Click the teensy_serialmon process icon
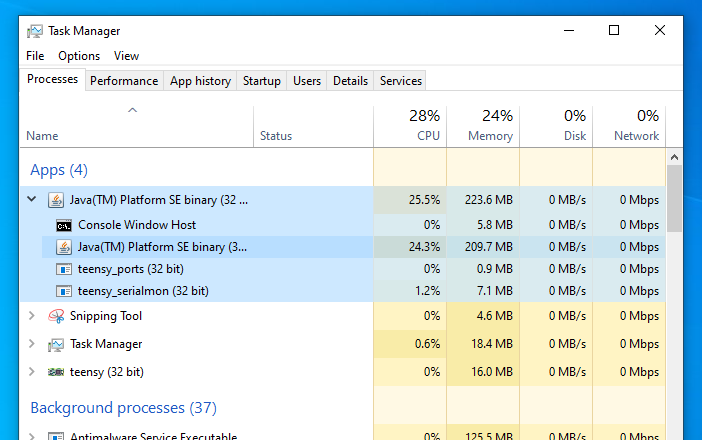Screen dimensions: 702x440 (x=64, y=291)
